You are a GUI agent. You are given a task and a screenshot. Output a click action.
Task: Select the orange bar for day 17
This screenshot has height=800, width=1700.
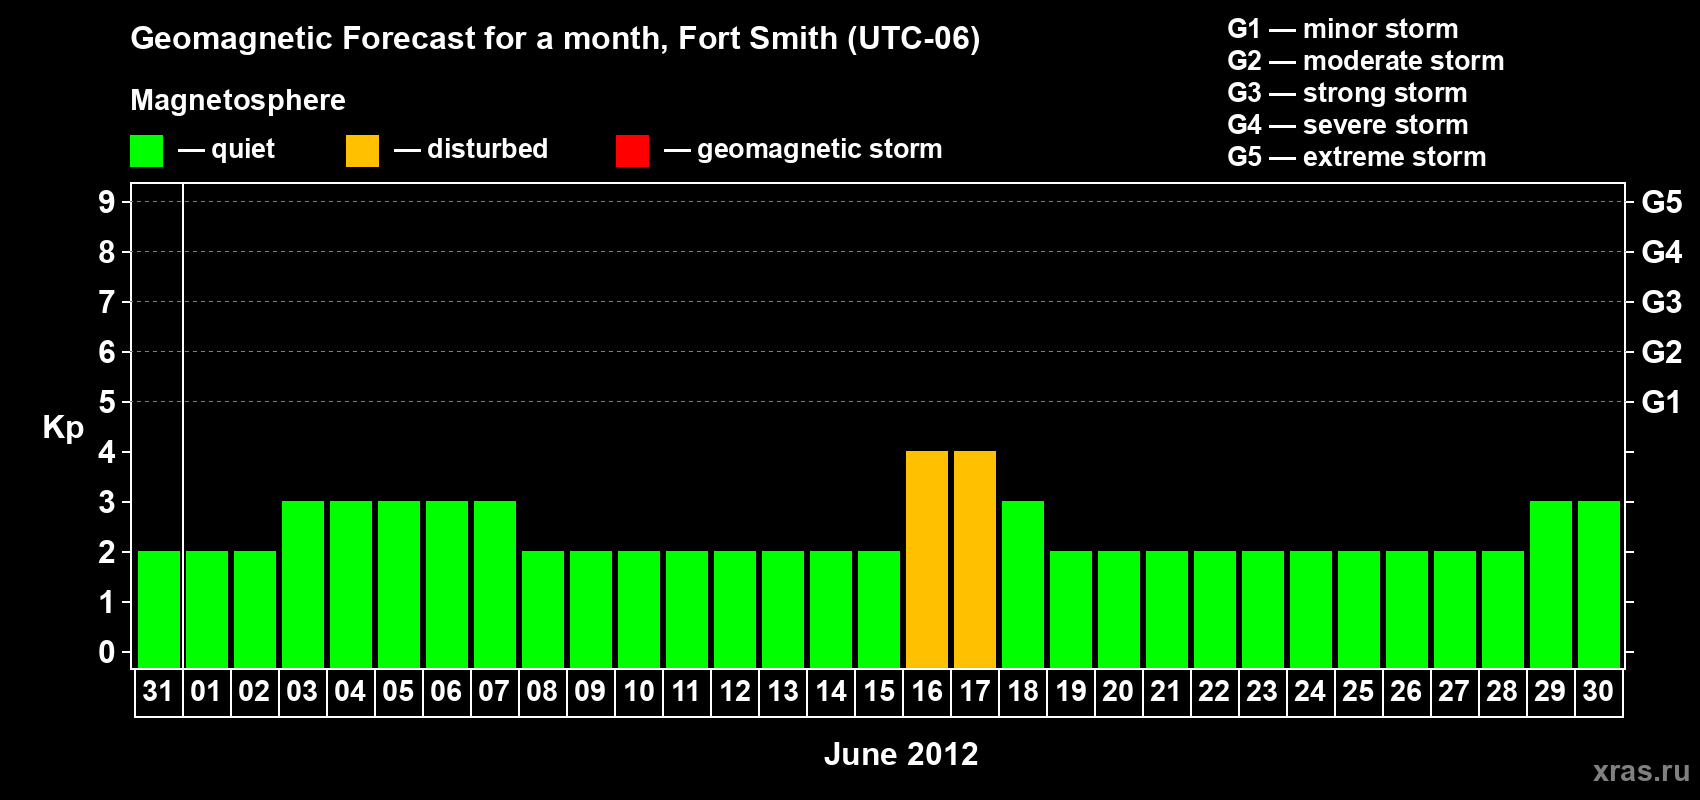pos(975,559)
